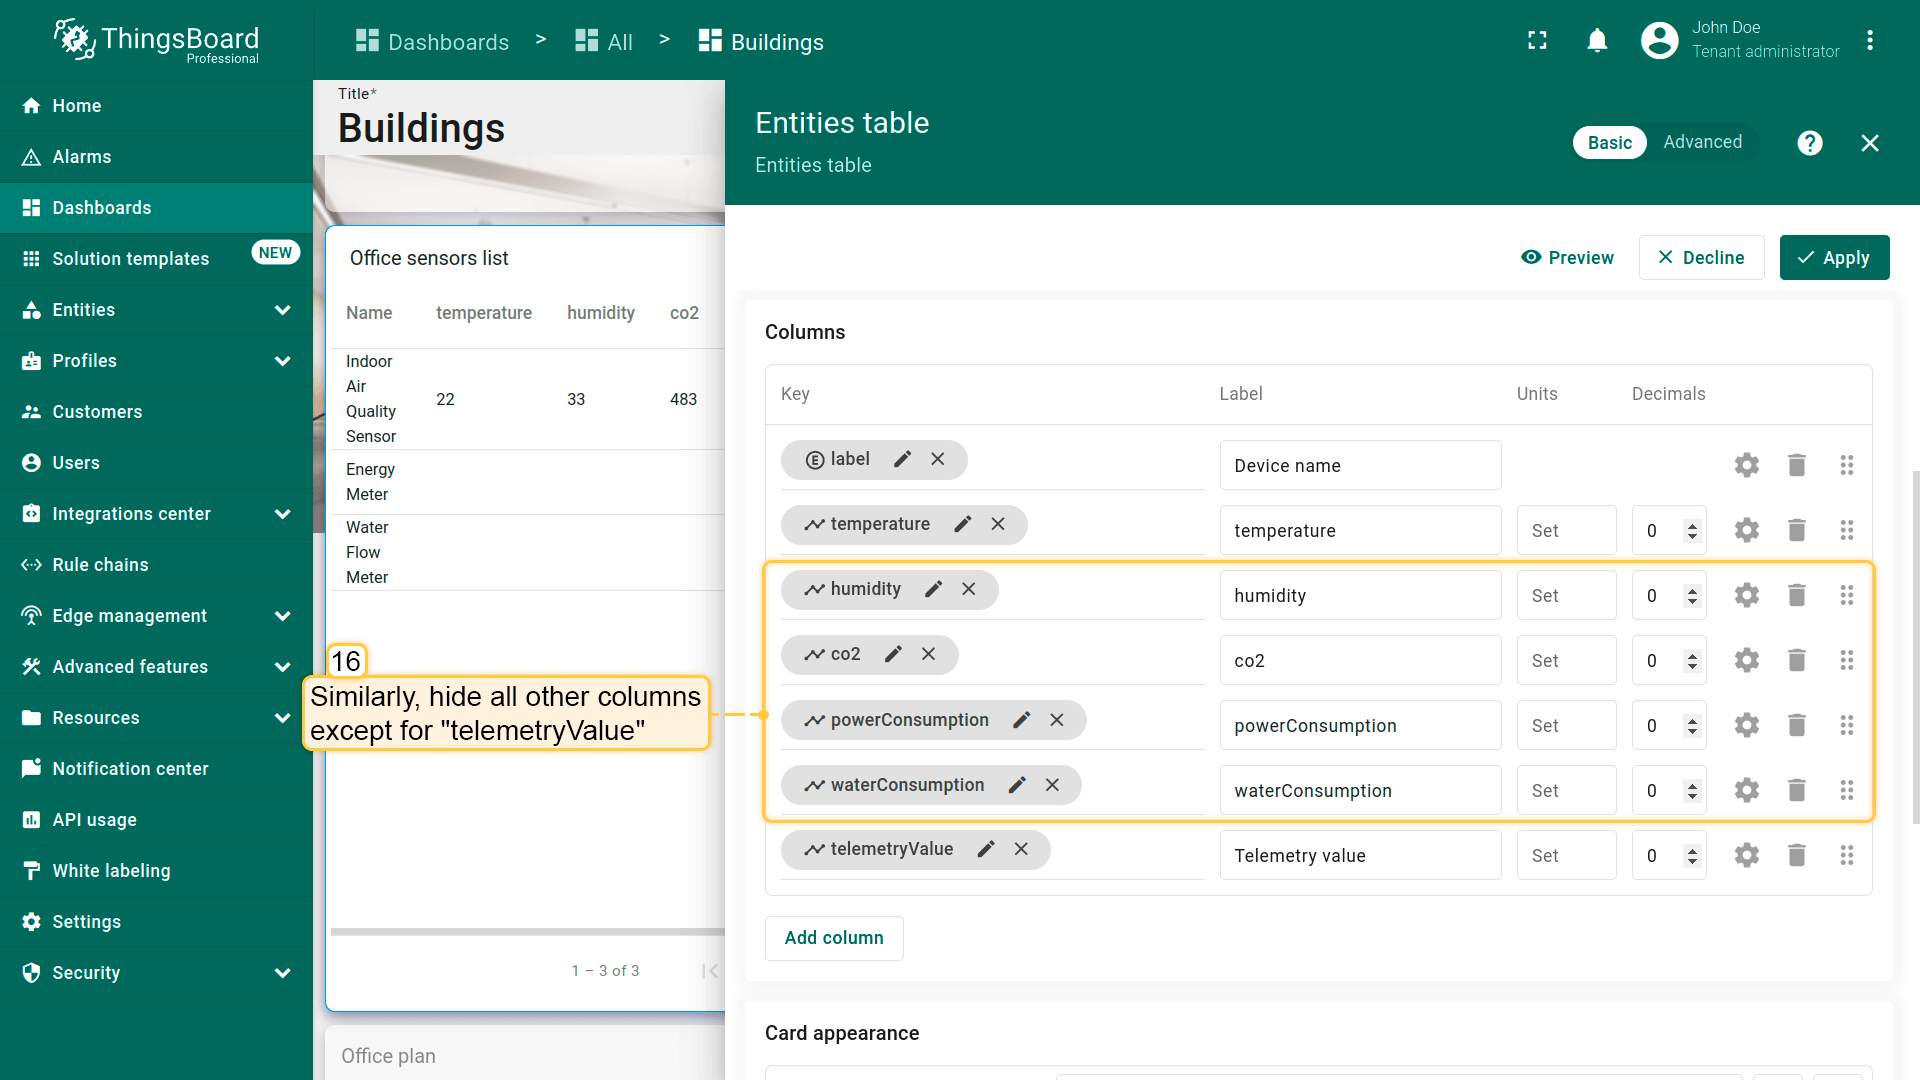Remove the powerConsumption key with X
The width and height of the screenshot is (1920, 1080).
click(x=1057, y=720)
